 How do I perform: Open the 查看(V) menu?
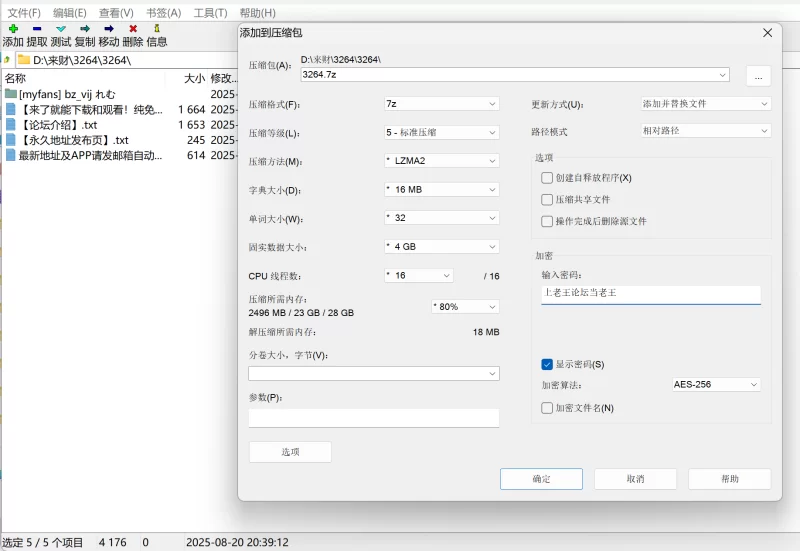(x=116, y=13)
